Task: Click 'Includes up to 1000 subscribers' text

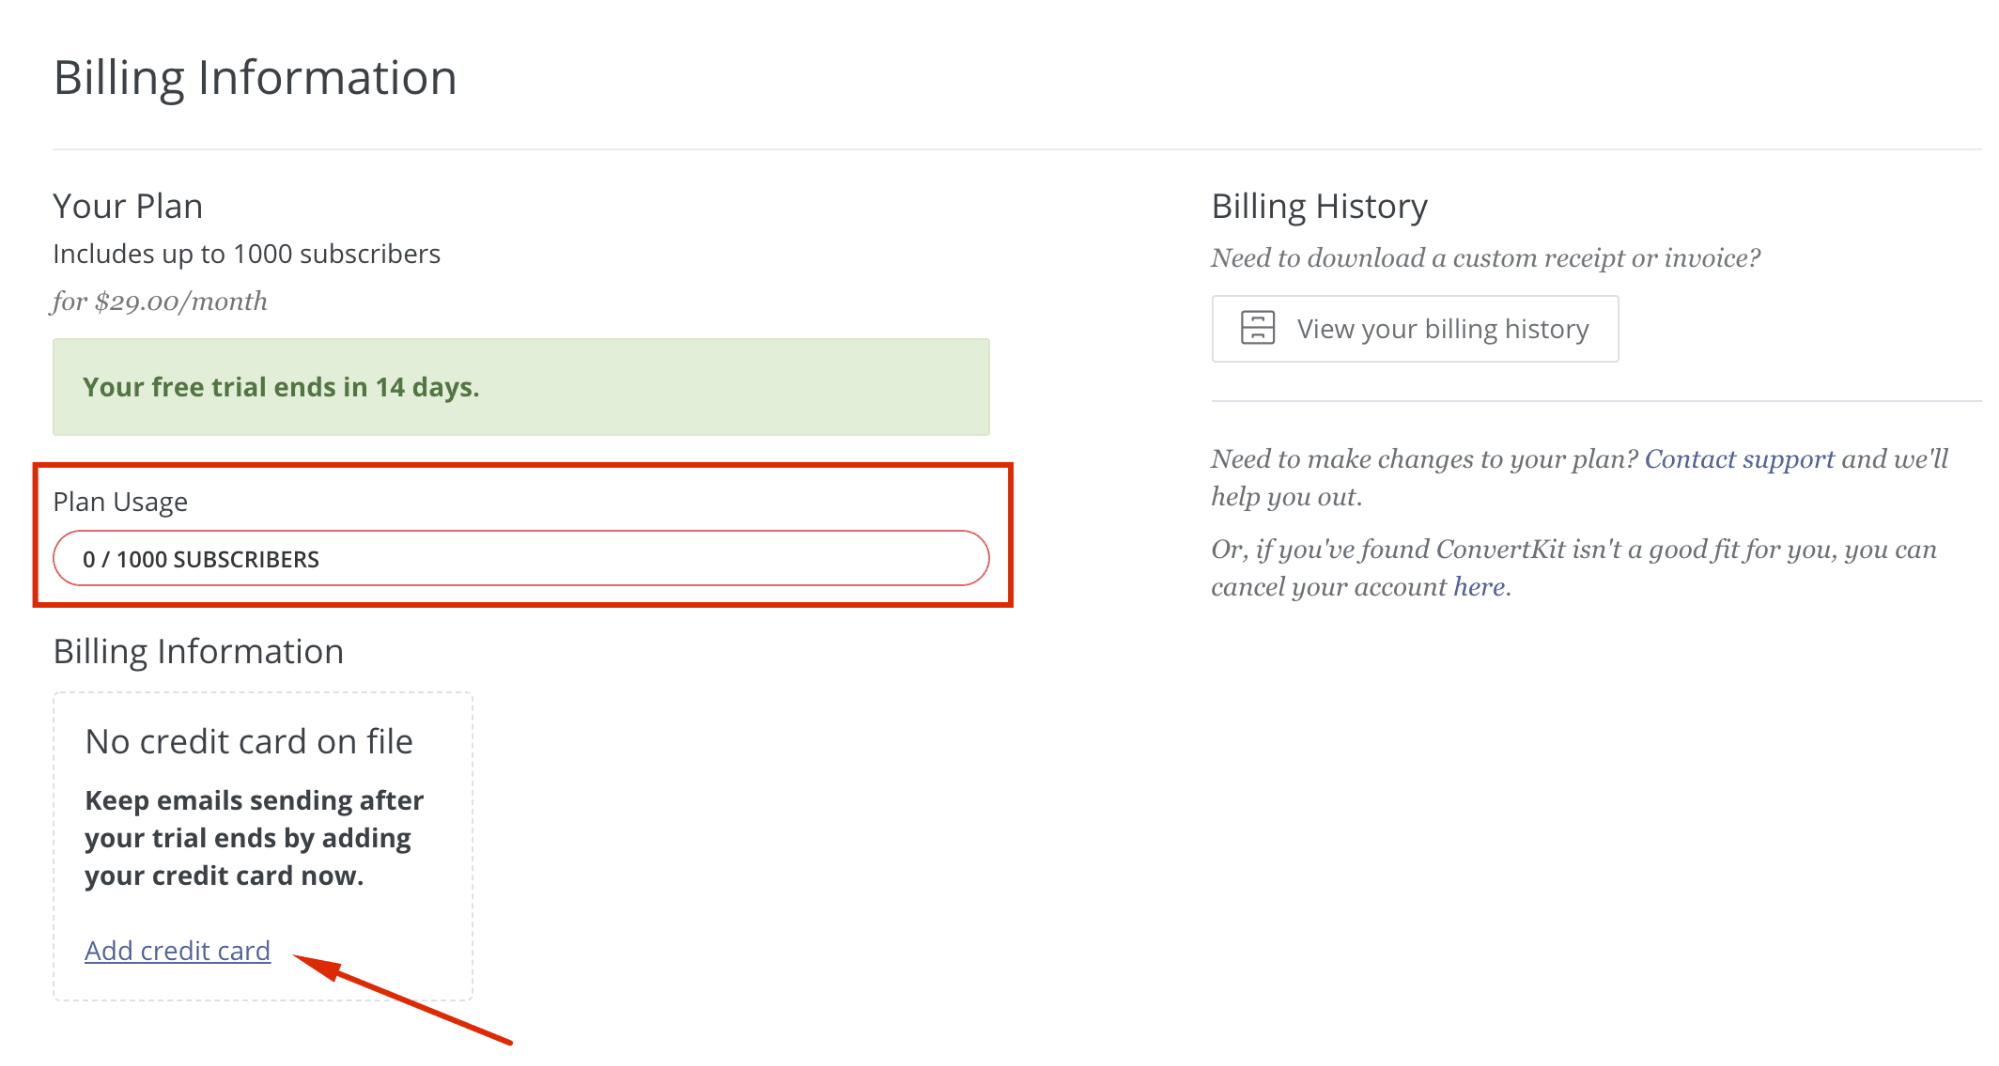Action: tap(246, 254)
